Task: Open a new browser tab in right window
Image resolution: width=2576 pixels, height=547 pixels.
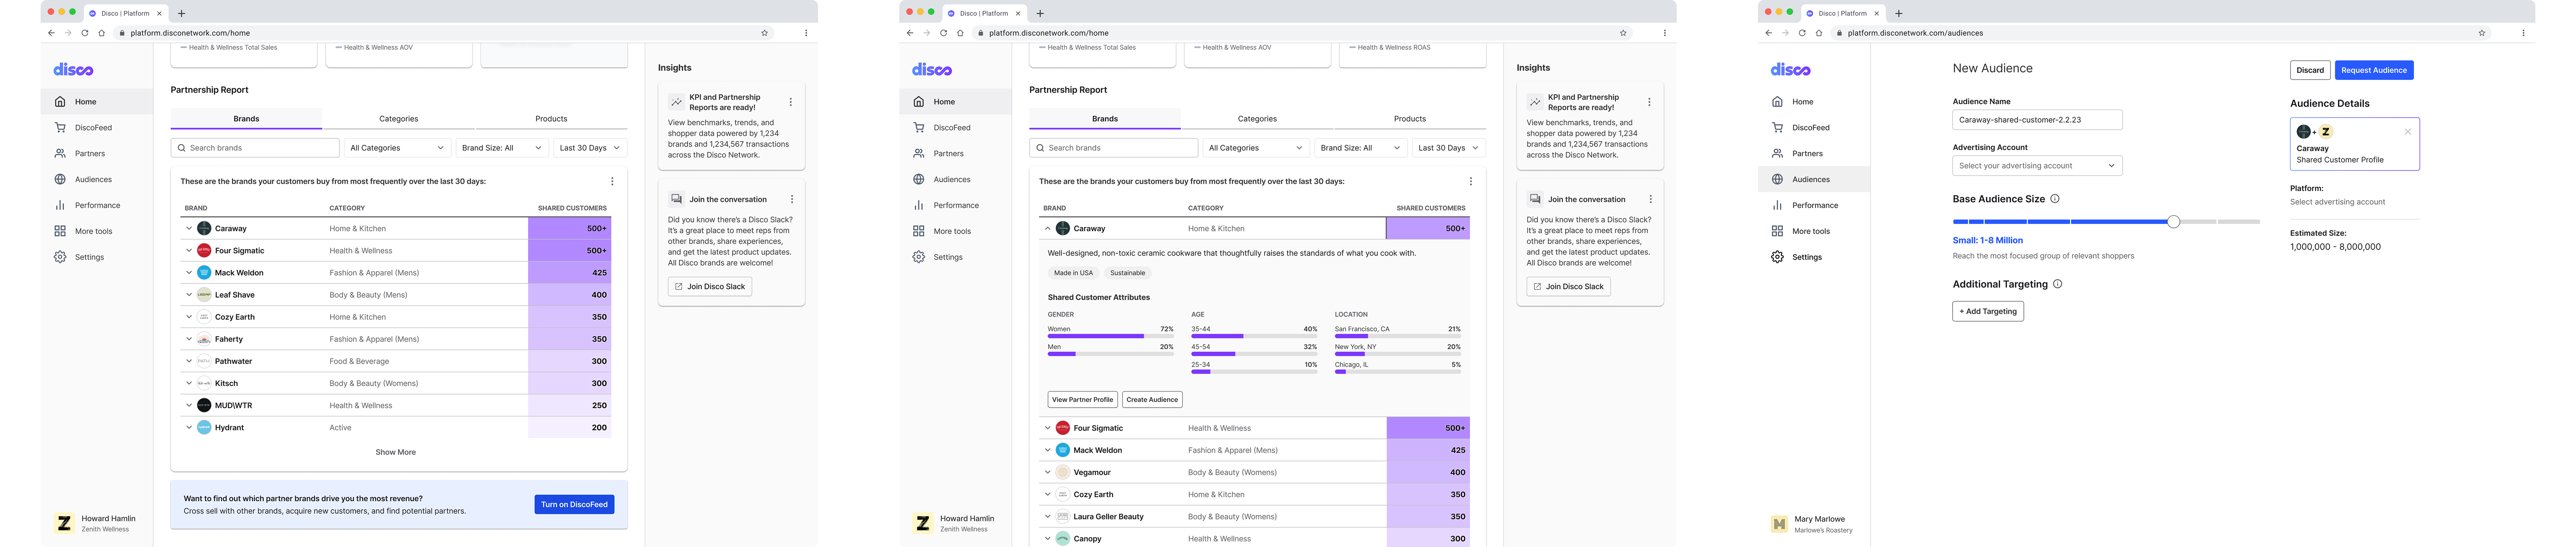Action: (x=1899, y=14)
